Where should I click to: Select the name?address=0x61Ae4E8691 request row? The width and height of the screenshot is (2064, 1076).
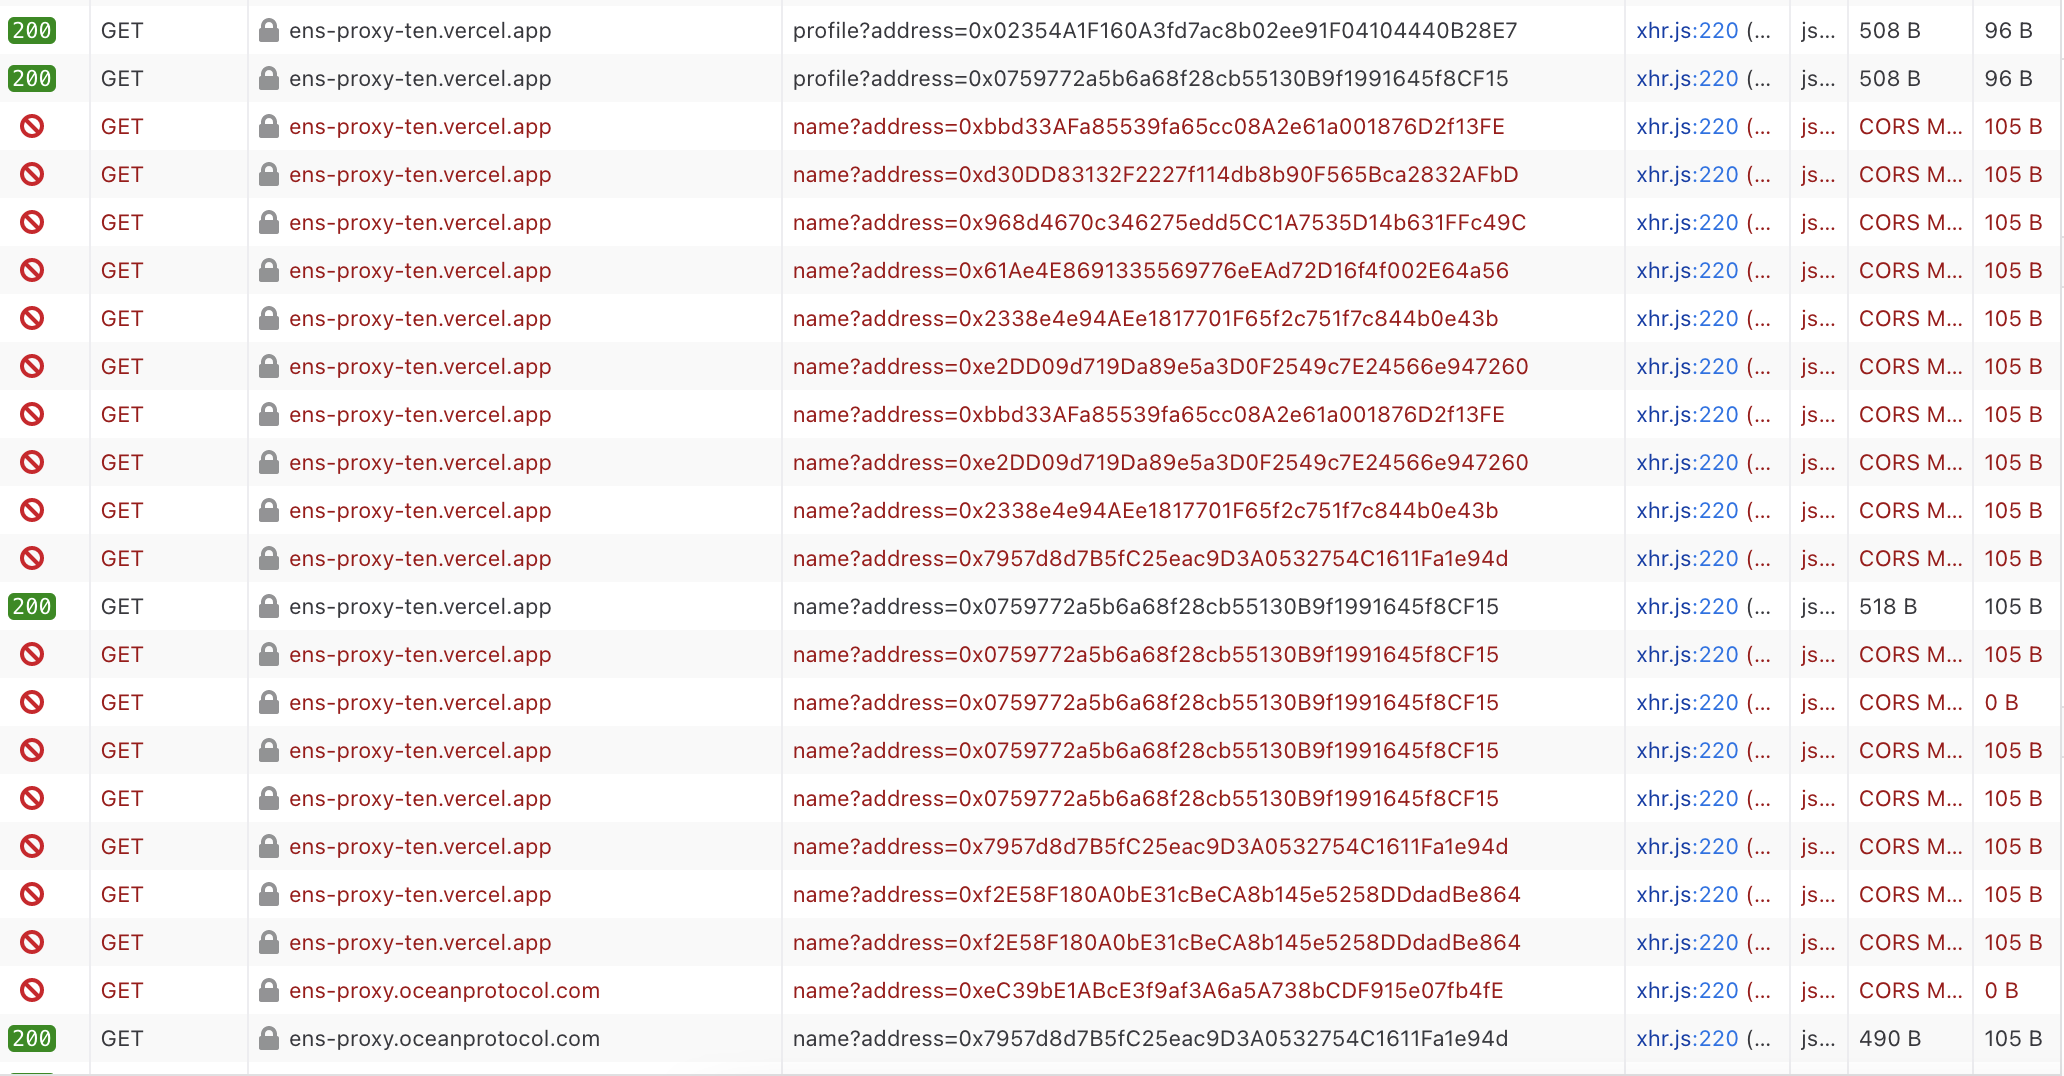[x=1150, y=270]
